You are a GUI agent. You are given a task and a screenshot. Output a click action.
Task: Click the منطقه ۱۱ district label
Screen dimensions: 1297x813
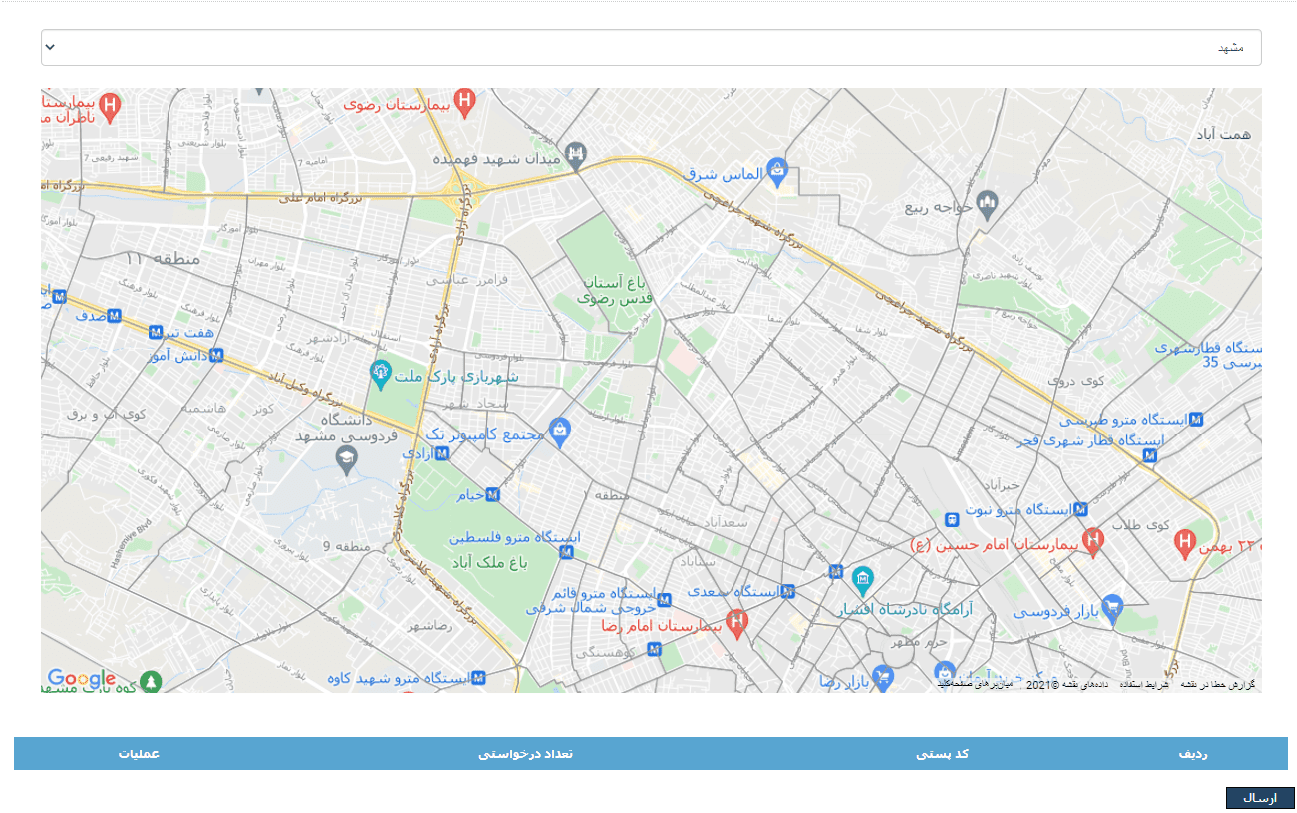coord(162,258)
